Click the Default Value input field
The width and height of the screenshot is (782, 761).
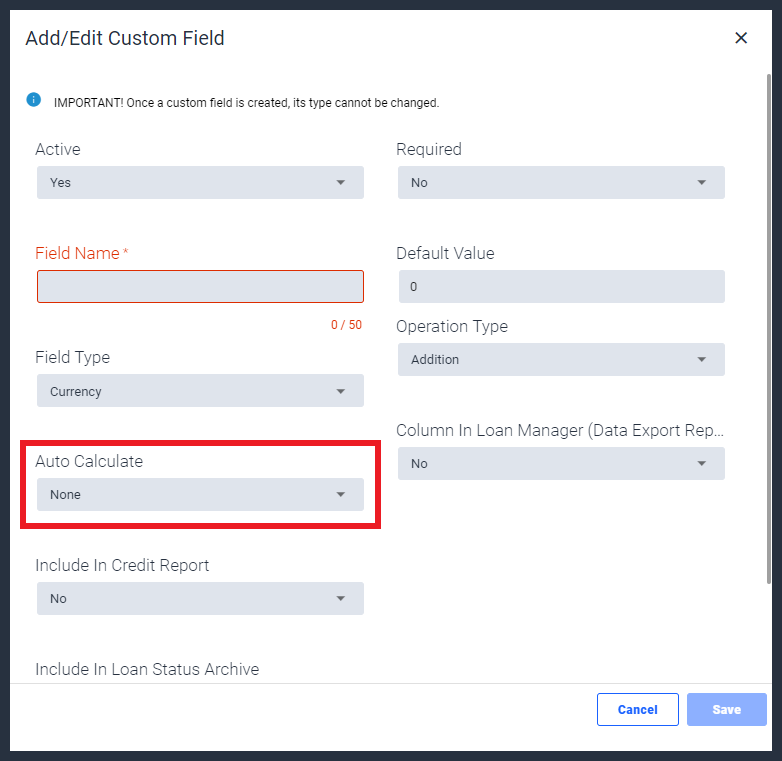pyautogui.click(x=561, y=287)
